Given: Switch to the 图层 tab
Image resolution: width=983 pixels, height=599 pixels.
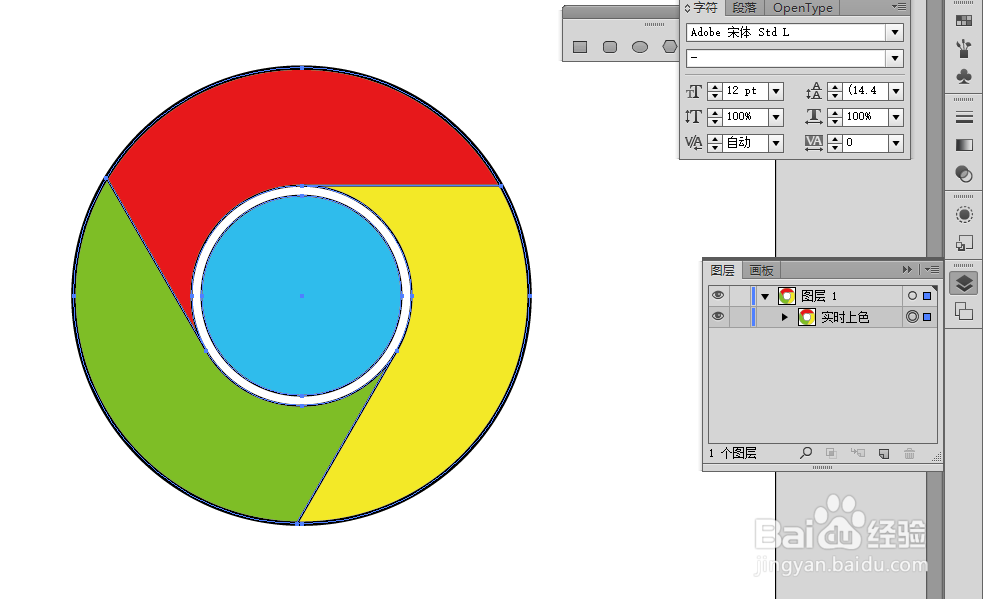Looking at the screenshot, I should pyautogui.click(x=722, y=270).
